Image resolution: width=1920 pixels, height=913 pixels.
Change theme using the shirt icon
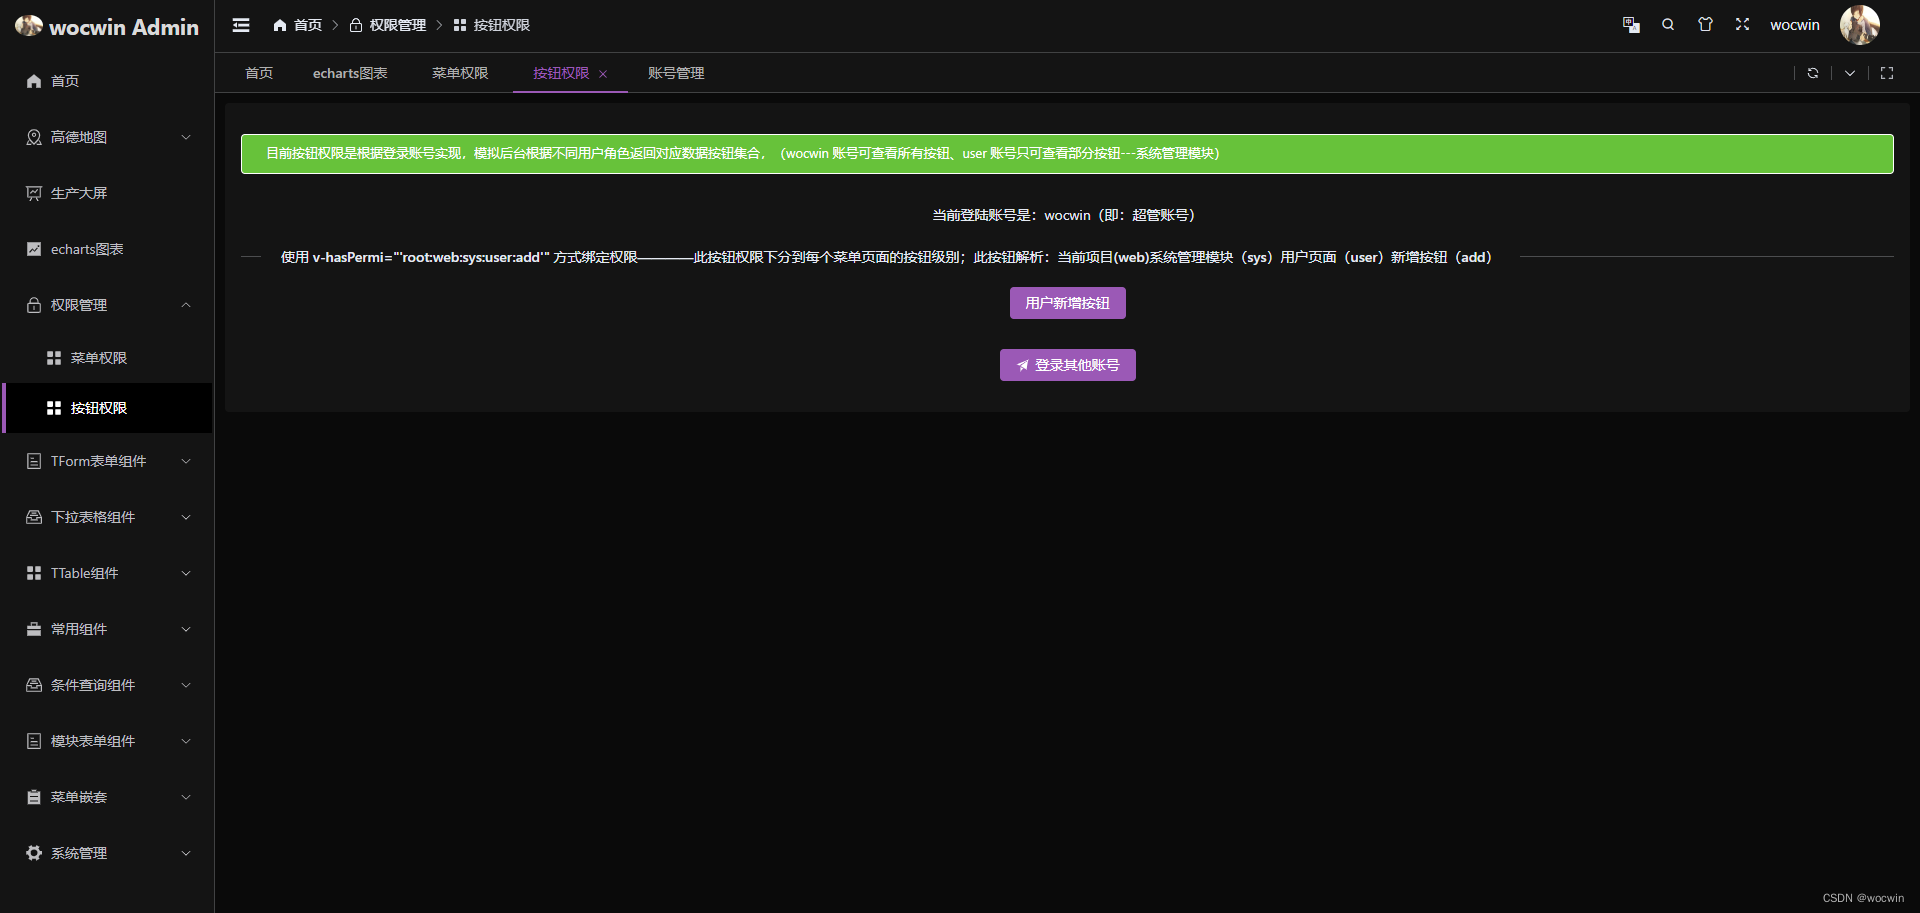coord(1705,24)
